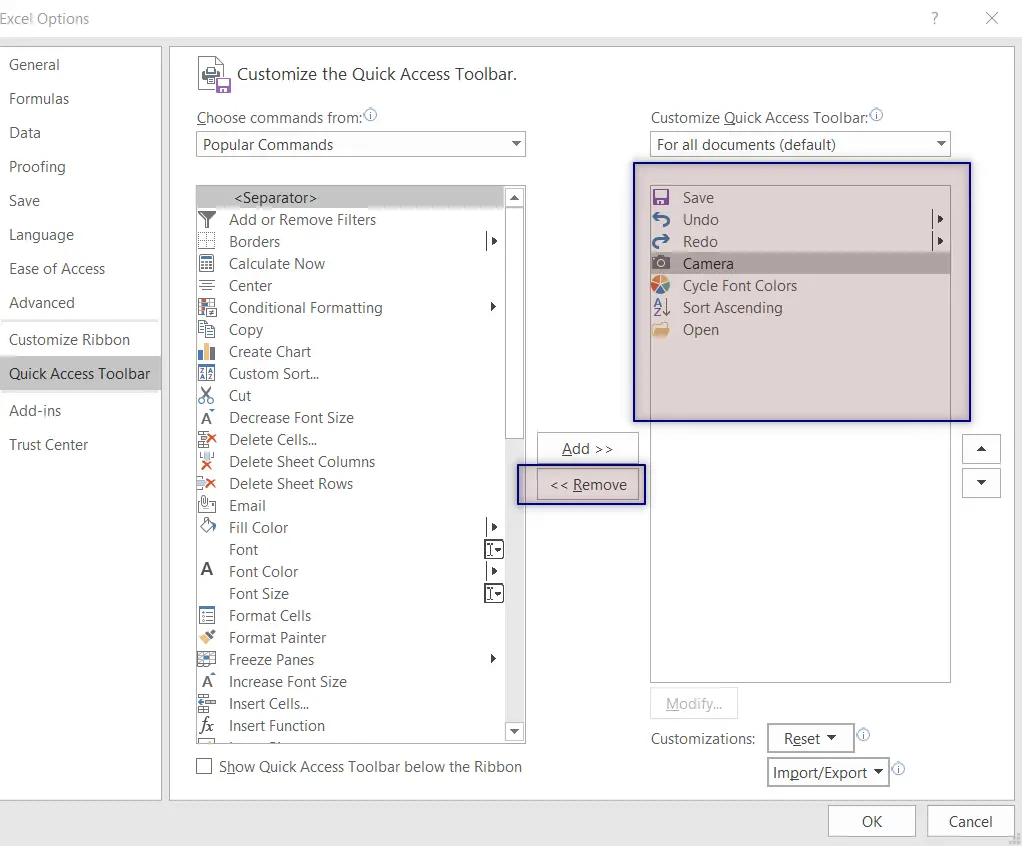Image resolution: width=1022 pixels, height=846 pixels.
Task: Click the Email envelope icon
Action: tap(207, 505)
